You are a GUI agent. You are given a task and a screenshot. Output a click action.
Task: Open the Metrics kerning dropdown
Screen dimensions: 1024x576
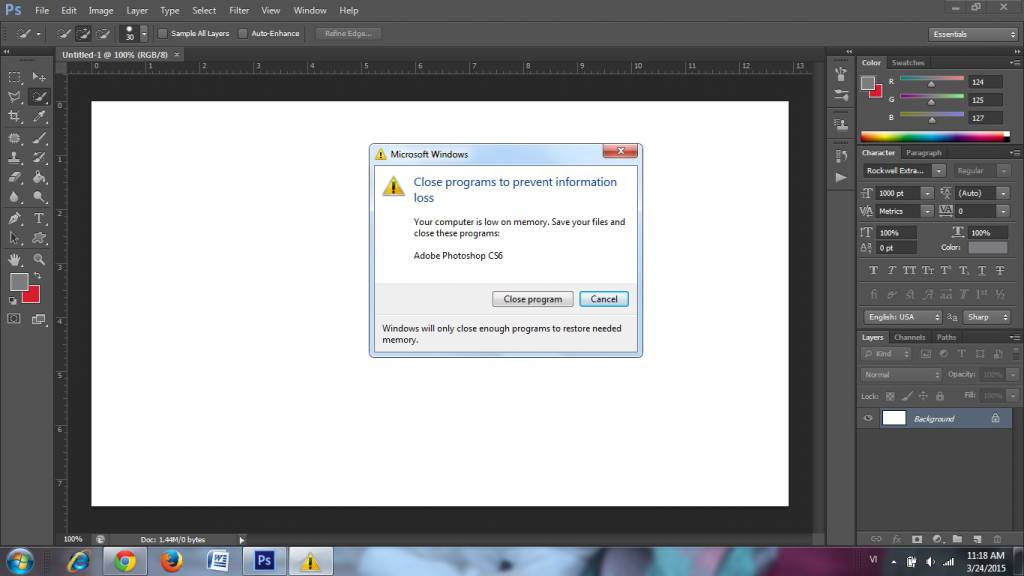(x=927, y=212)
